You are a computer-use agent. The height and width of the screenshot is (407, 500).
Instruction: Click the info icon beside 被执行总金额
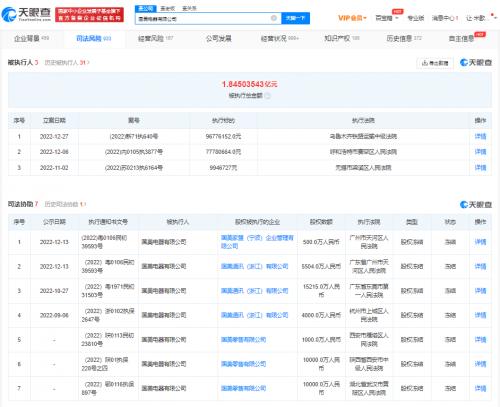tap(267, 96)
